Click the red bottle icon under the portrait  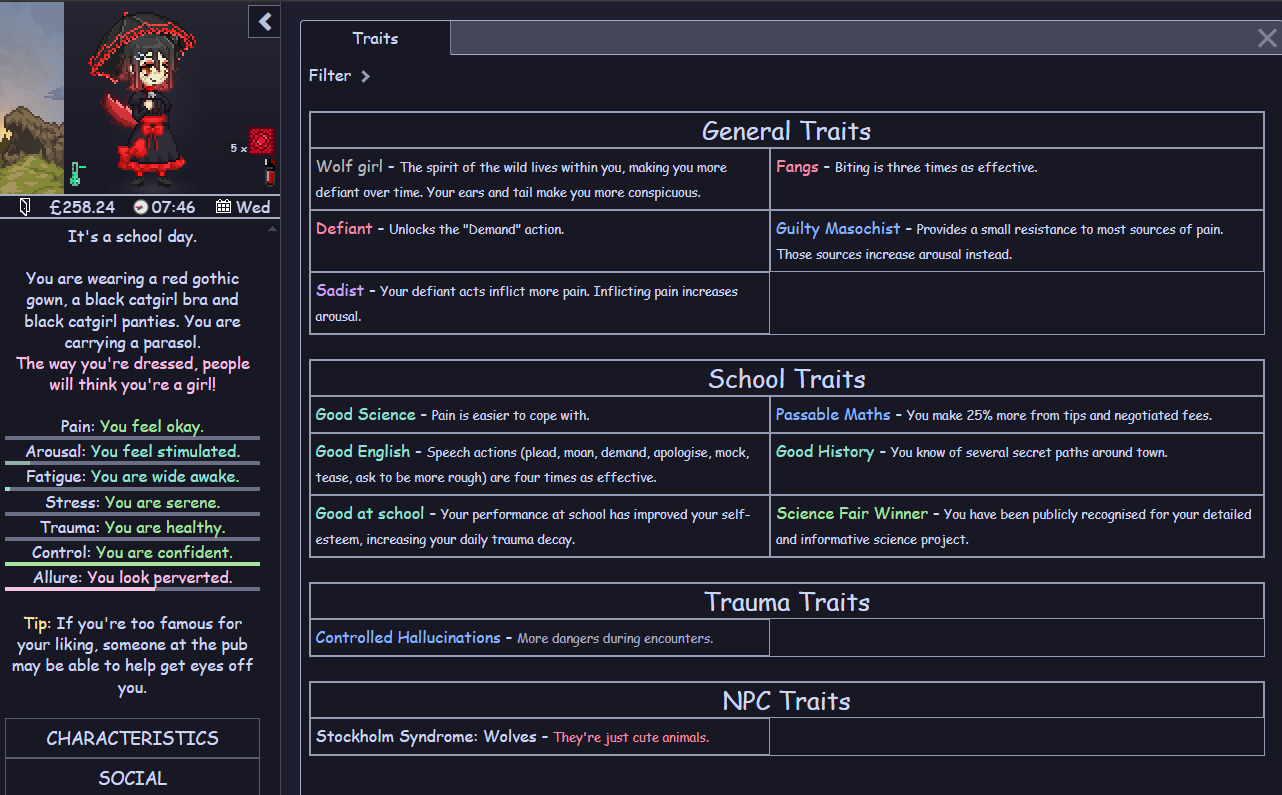269,172
